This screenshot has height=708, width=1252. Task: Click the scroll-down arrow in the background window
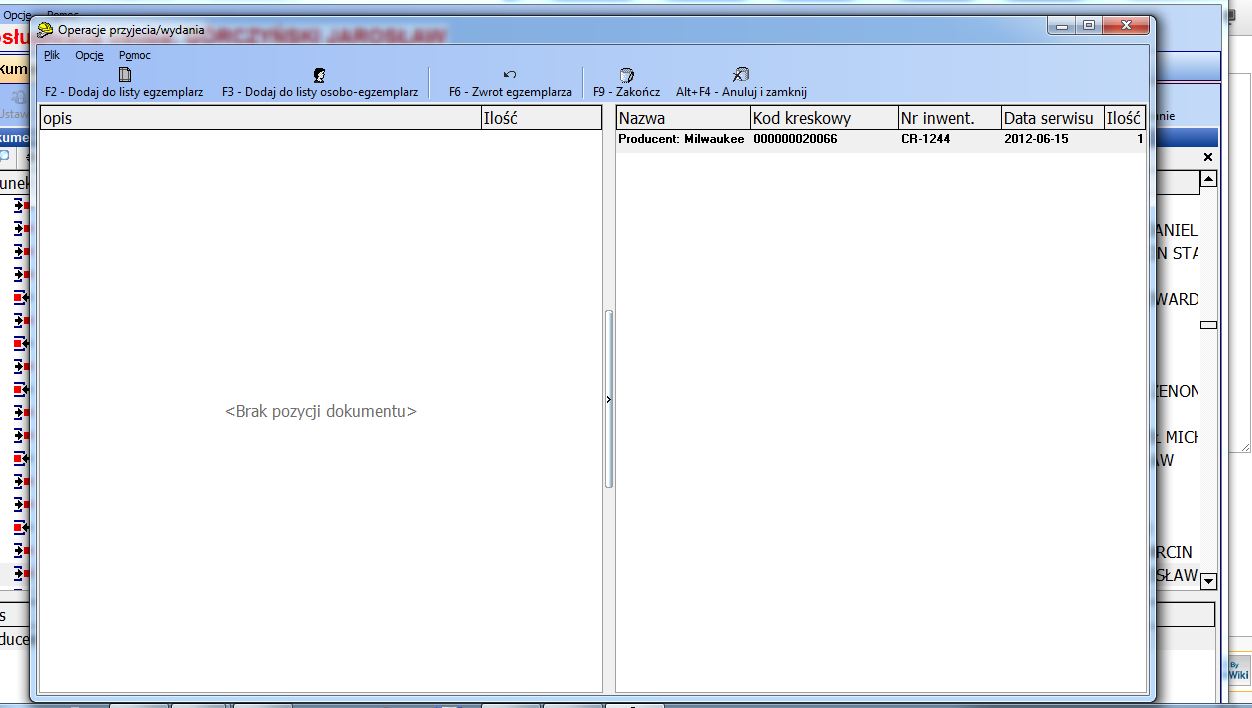tap(1208, 580)
